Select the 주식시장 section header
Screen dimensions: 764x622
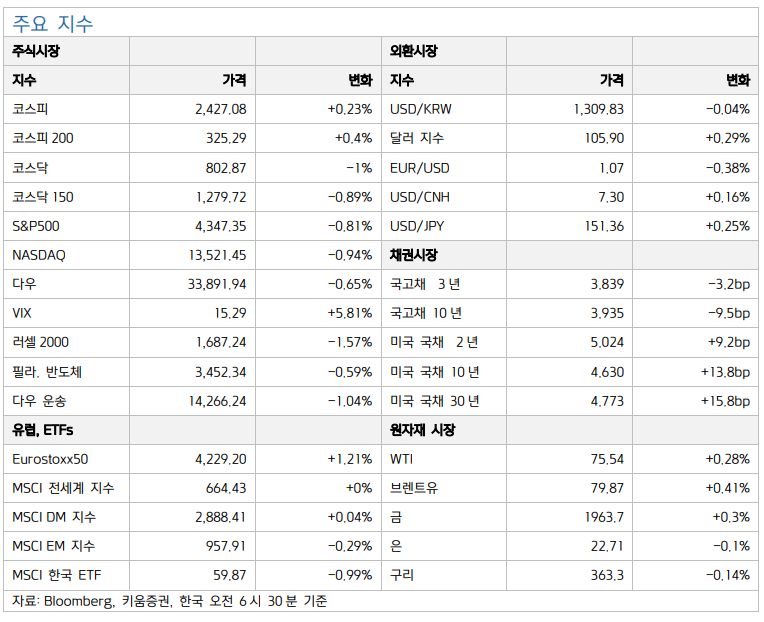(36, 51)
